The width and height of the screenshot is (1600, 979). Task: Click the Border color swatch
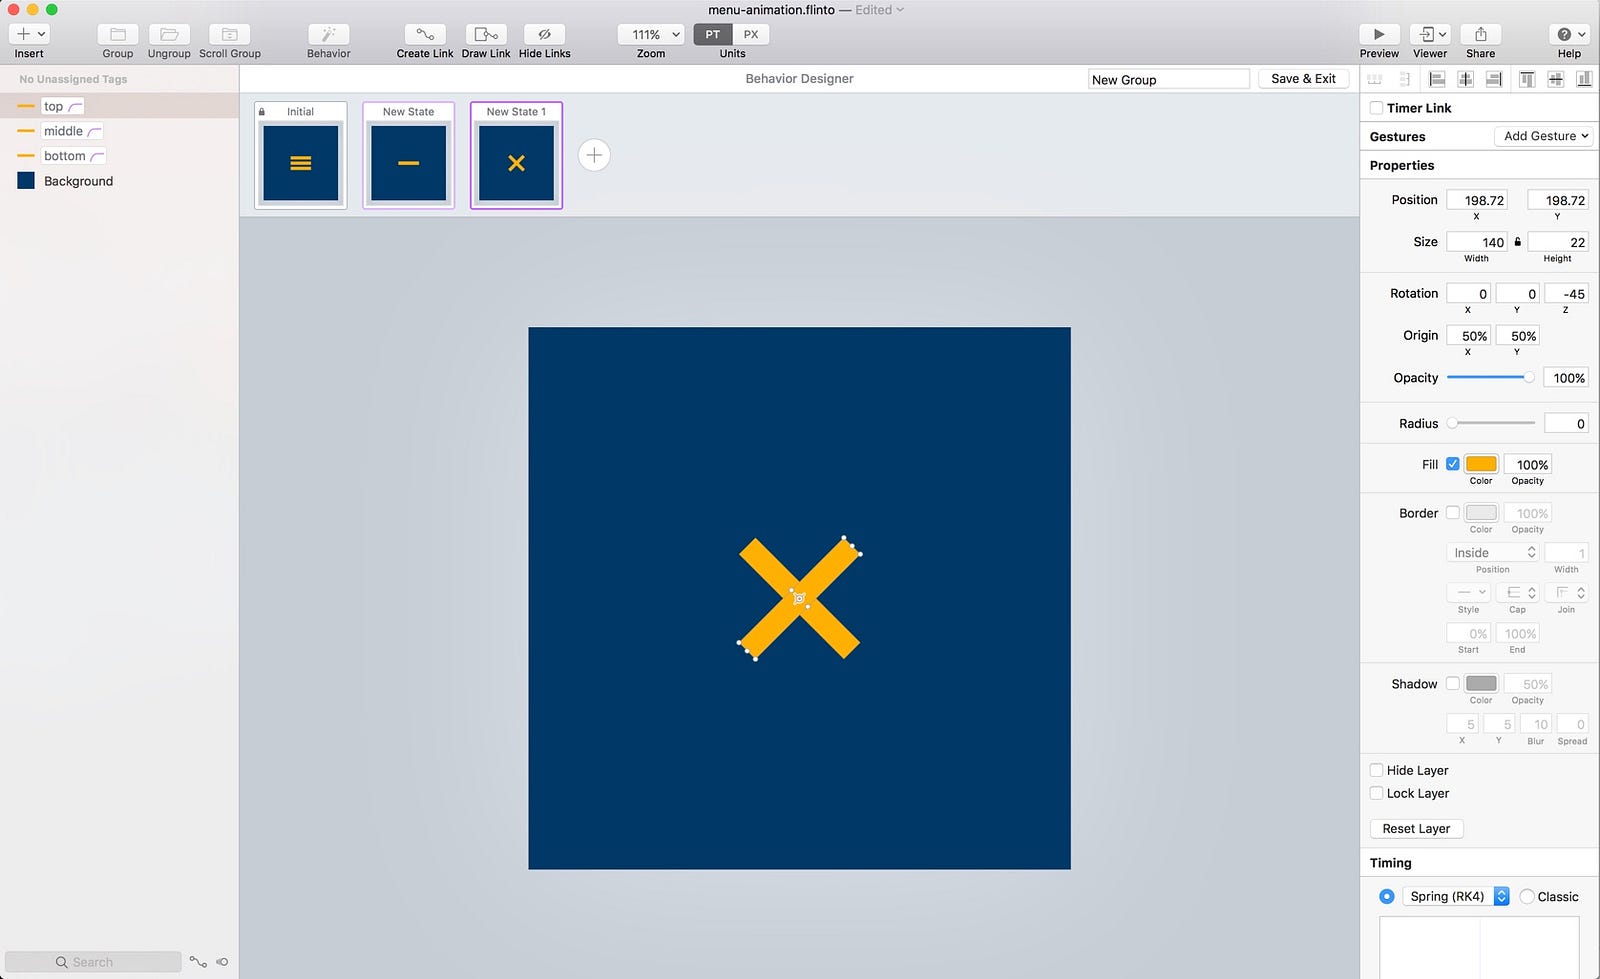1481,513
